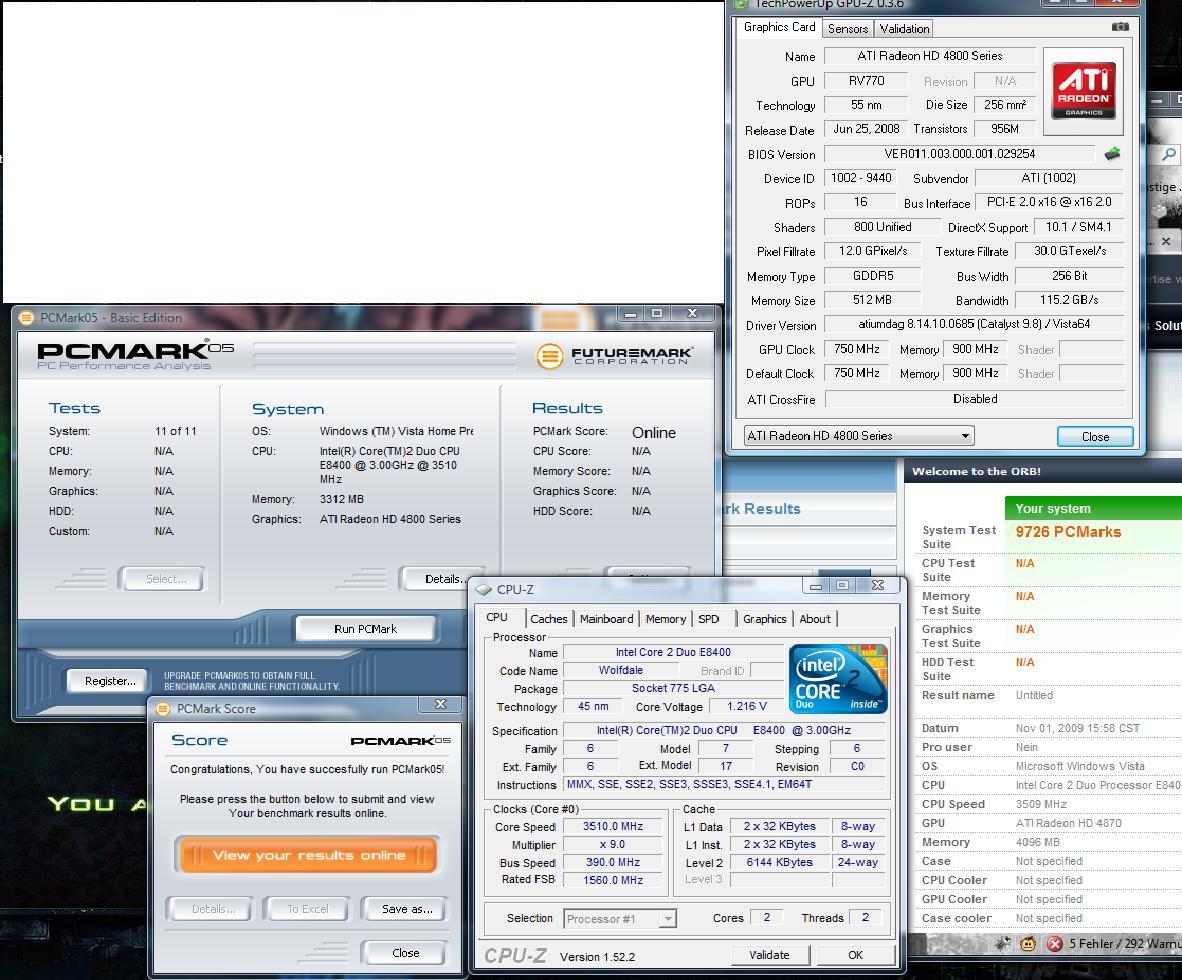Click the Register... button in PCMark05
Screen dimensions: 1182x980
pyautogui.click(x=110, y=681)
